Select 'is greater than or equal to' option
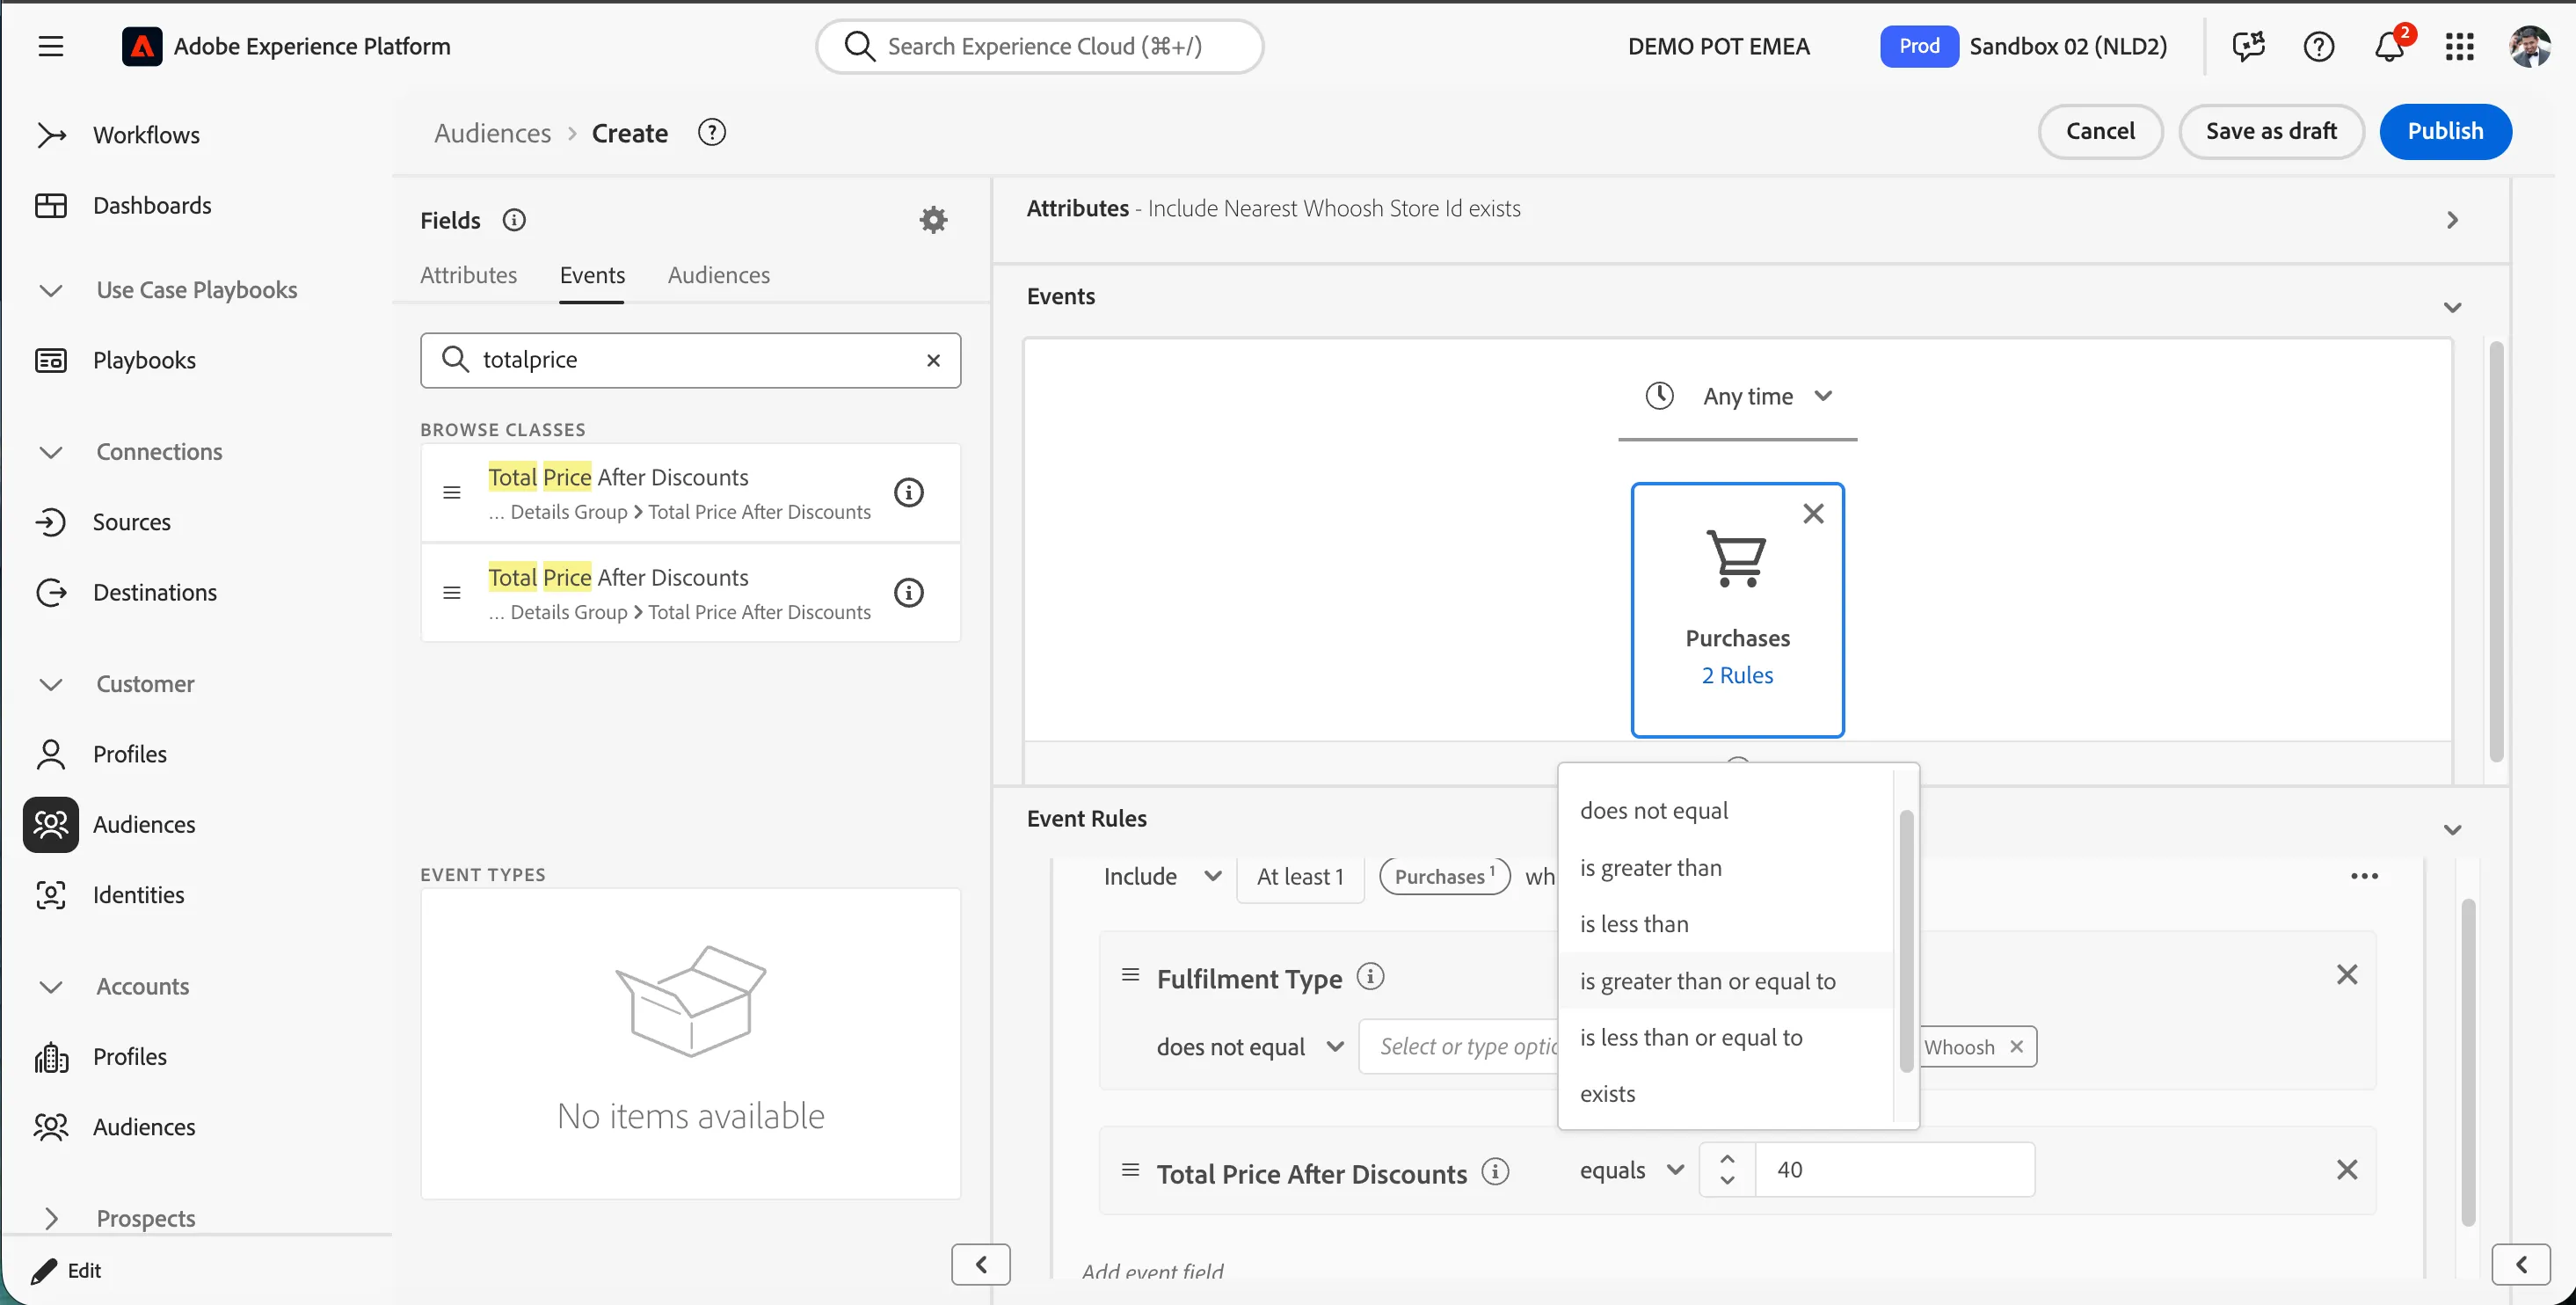 click(1726, 981)
